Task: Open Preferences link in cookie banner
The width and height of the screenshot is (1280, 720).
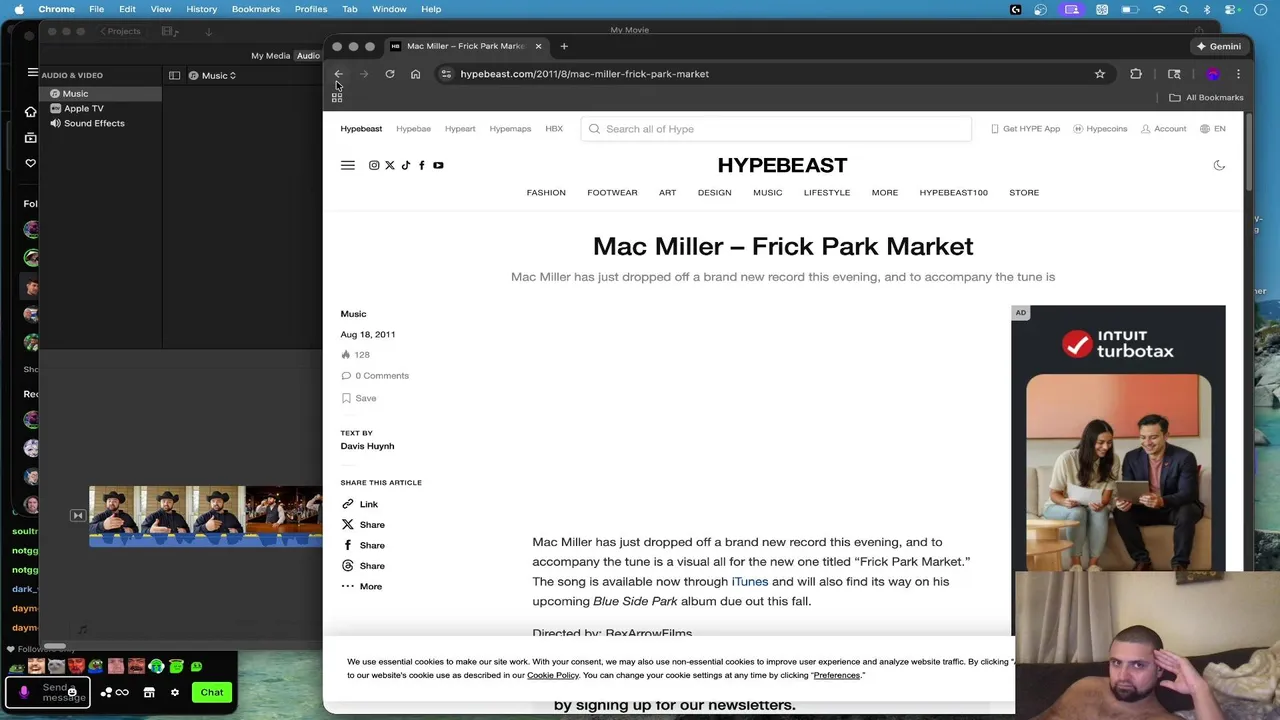Action: pos(837,676)
